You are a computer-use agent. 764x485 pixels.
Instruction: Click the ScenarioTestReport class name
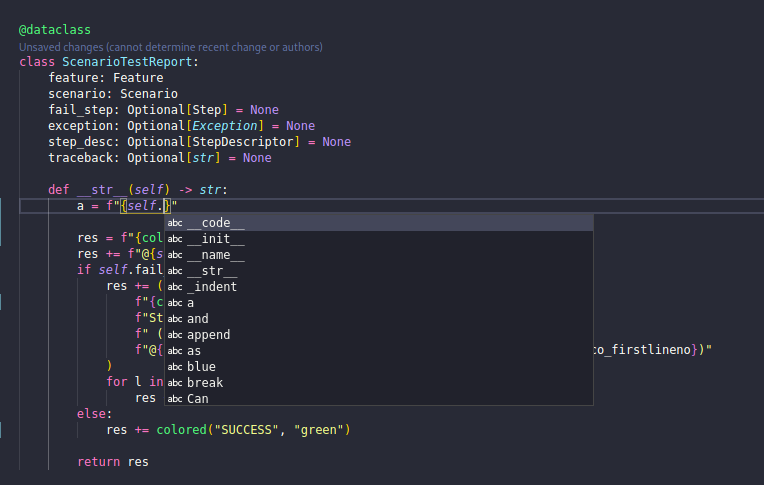tap(127, 62)
